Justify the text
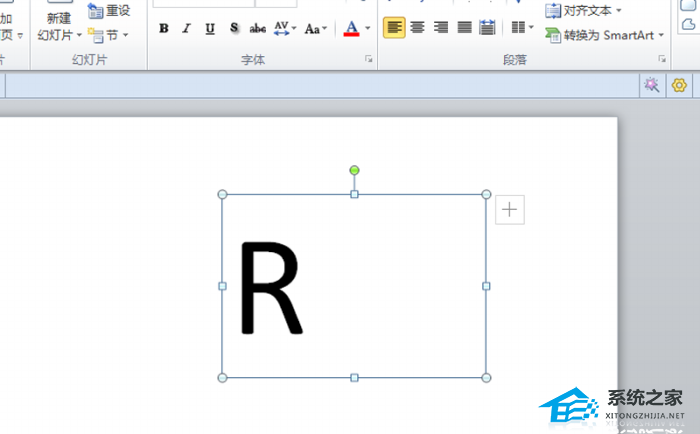Screen dimensions: 700x434 tap(464, 28)
